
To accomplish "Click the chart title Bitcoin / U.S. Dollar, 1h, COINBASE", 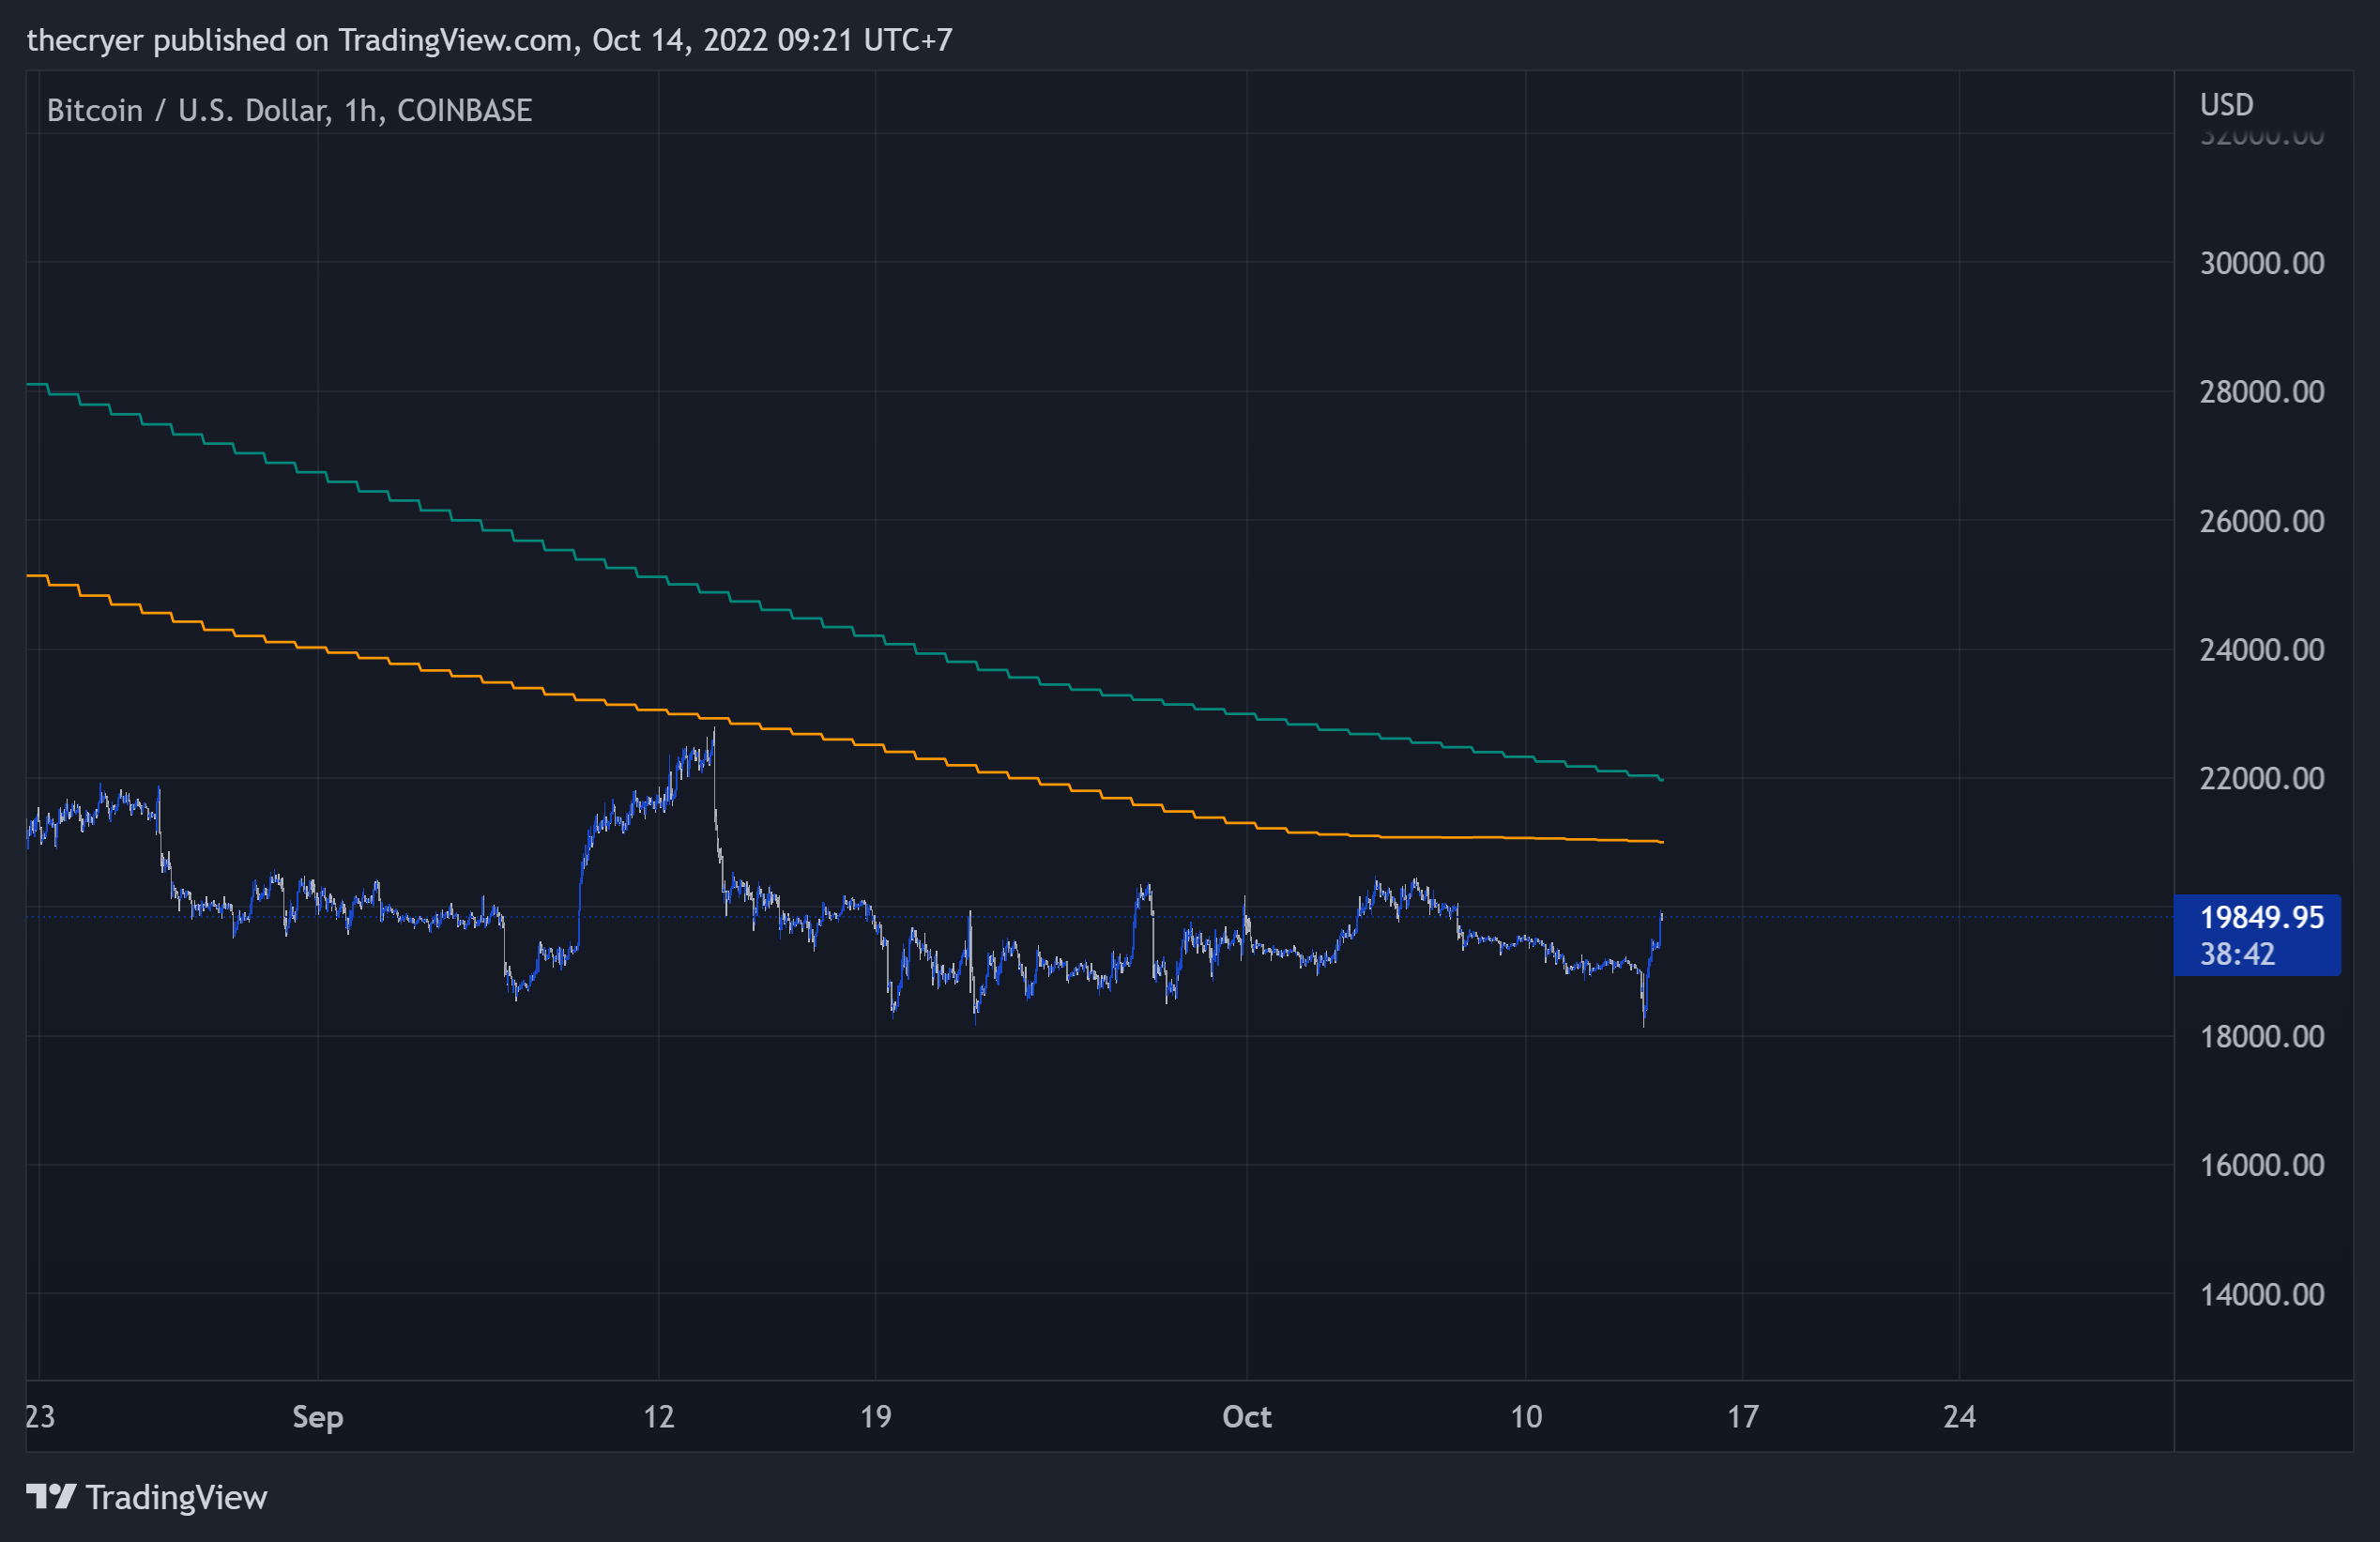I will (289, 110).
